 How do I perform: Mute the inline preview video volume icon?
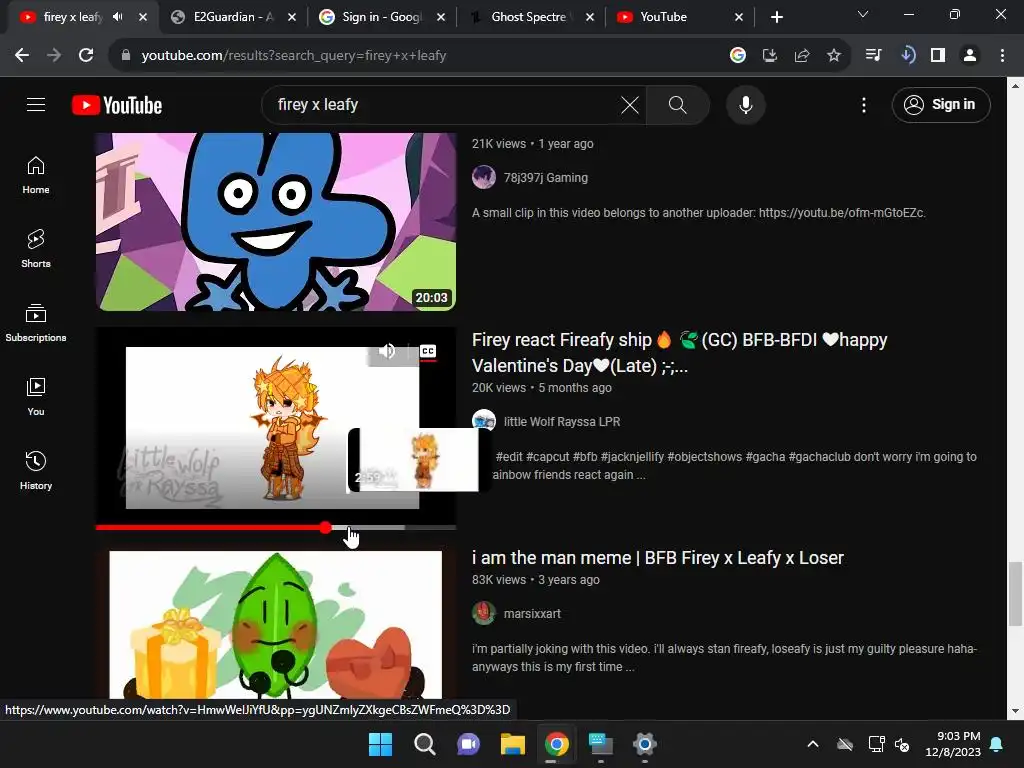click(x=387, y=351)
